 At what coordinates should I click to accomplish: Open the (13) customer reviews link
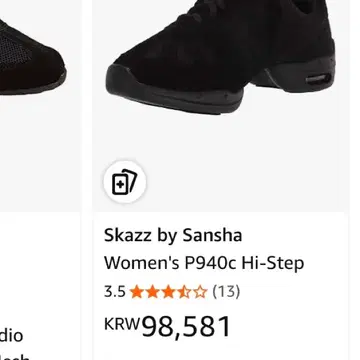pyautogui.click(x=226, y=292)
